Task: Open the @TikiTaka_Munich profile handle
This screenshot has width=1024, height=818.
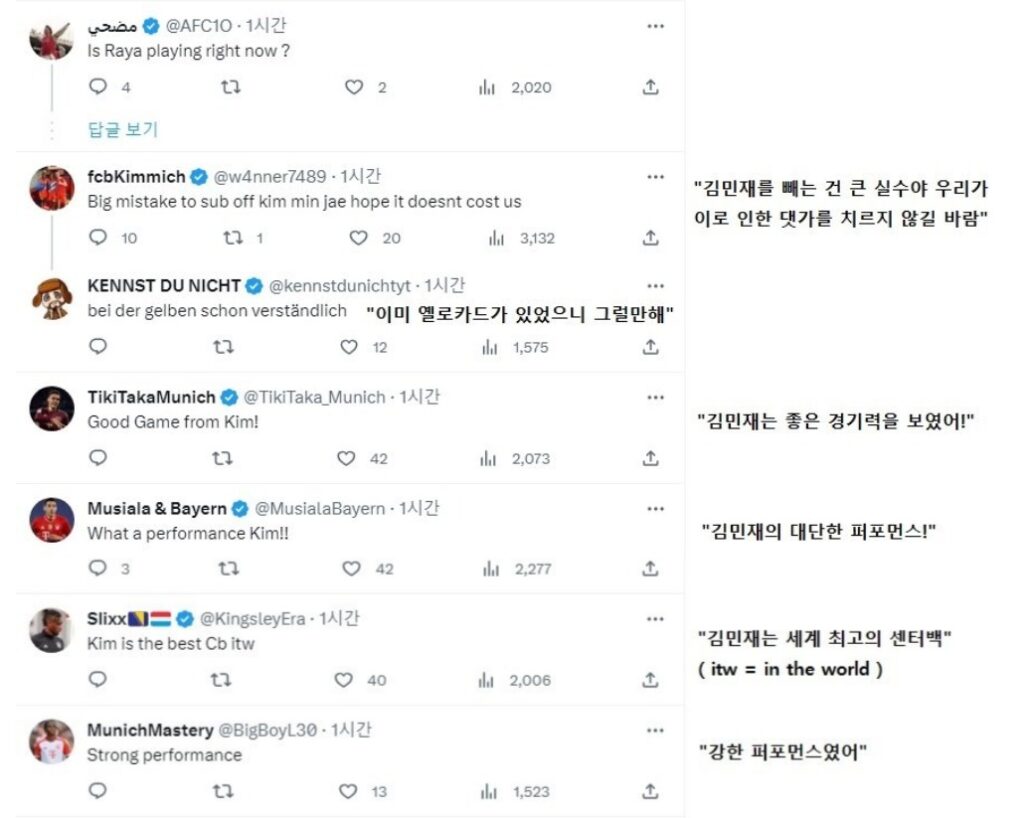Action: (314, 397)
